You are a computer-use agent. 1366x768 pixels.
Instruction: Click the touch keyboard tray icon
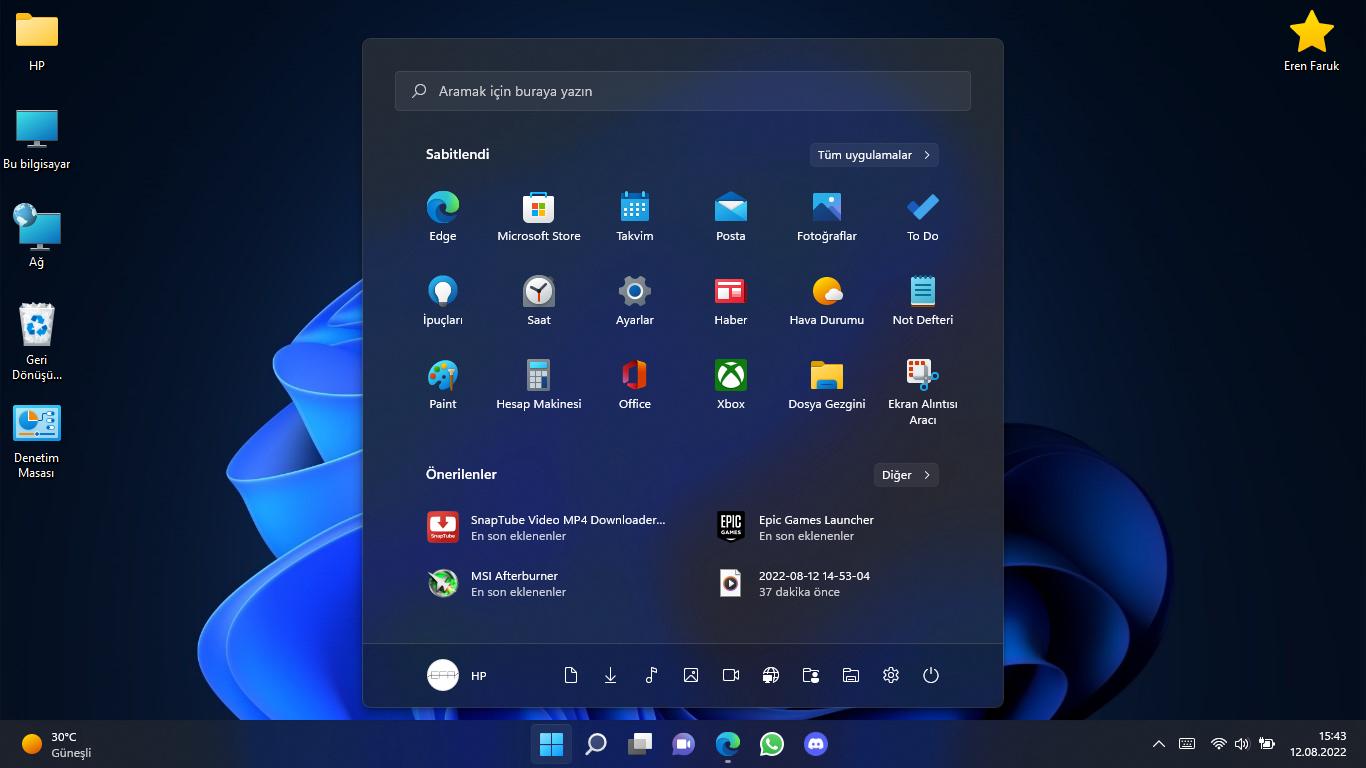[1187, 744]
